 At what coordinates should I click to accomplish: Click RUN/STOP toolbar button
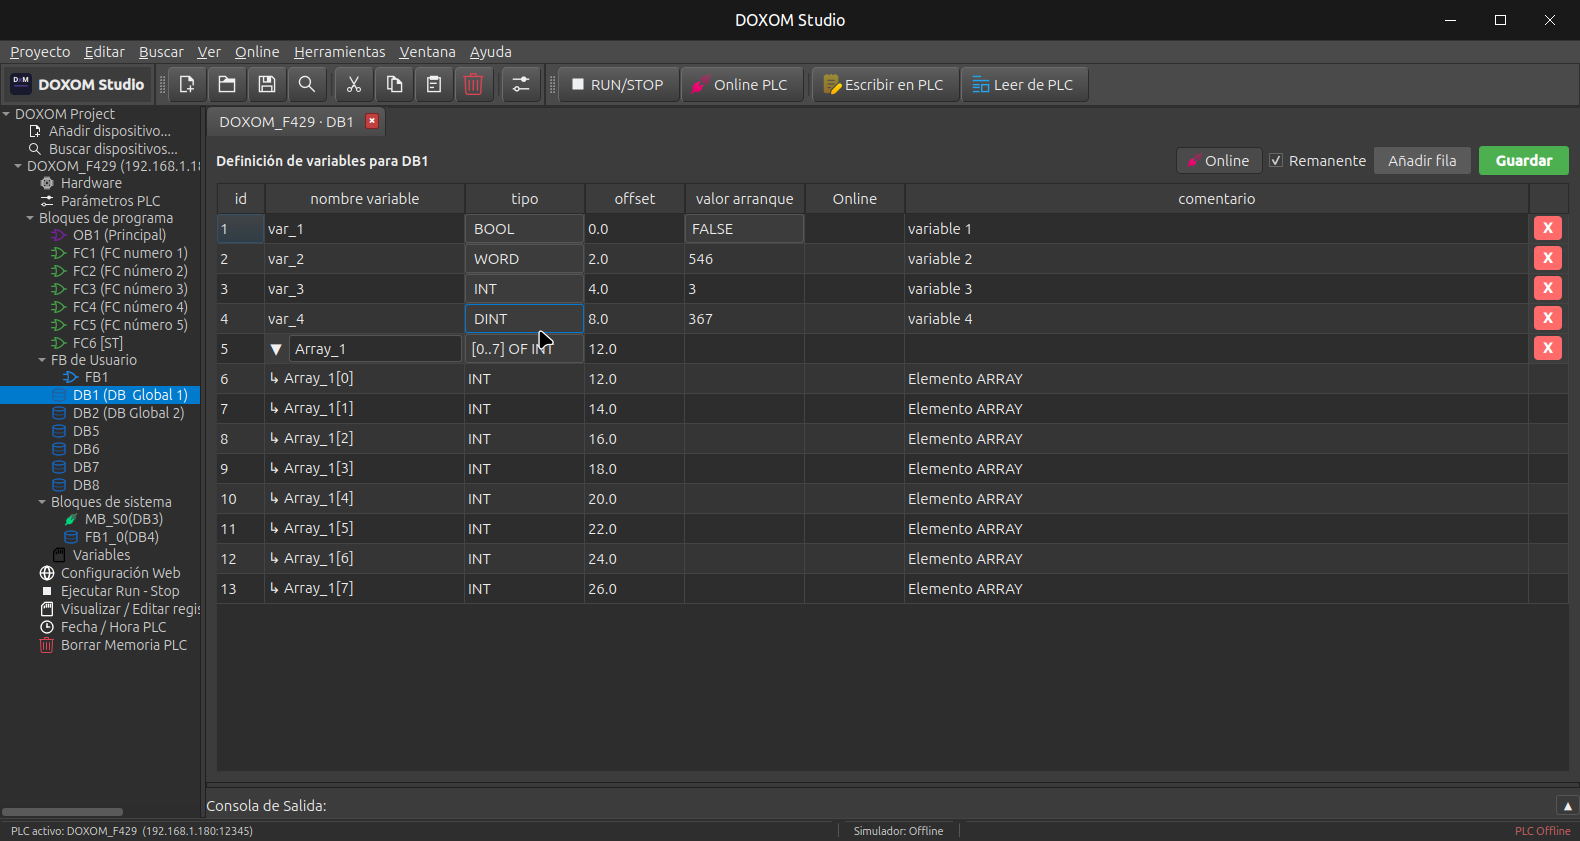[x=618, y=85]
